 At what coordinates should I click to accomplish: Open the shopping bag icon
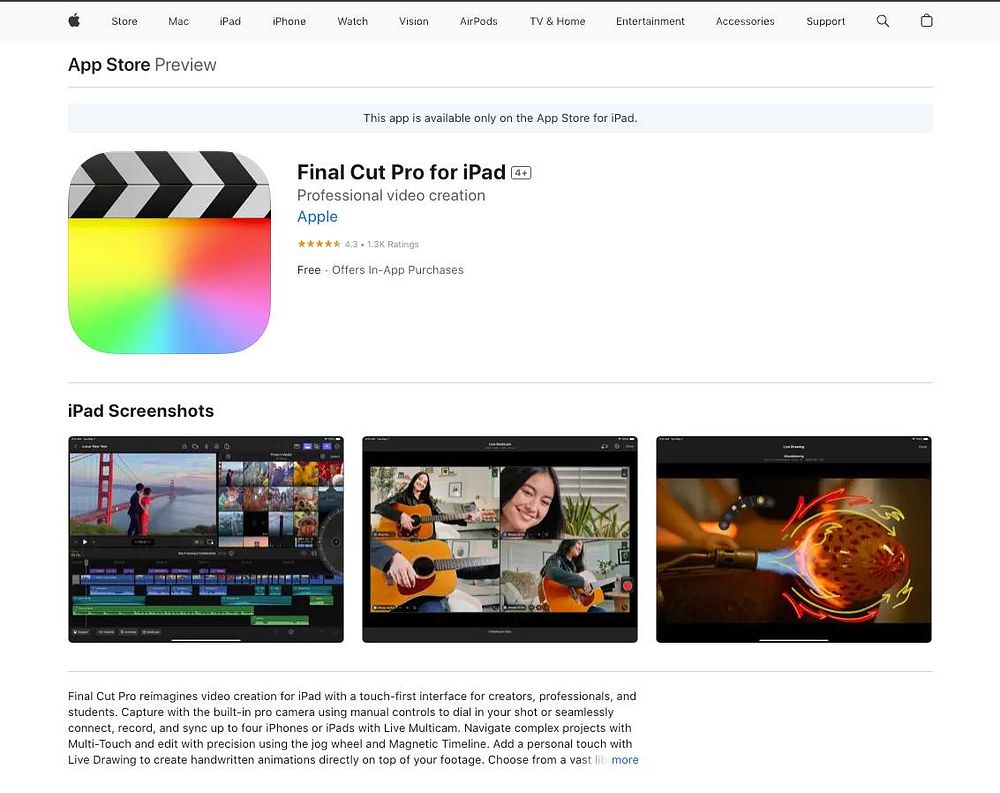pos(927,21)
